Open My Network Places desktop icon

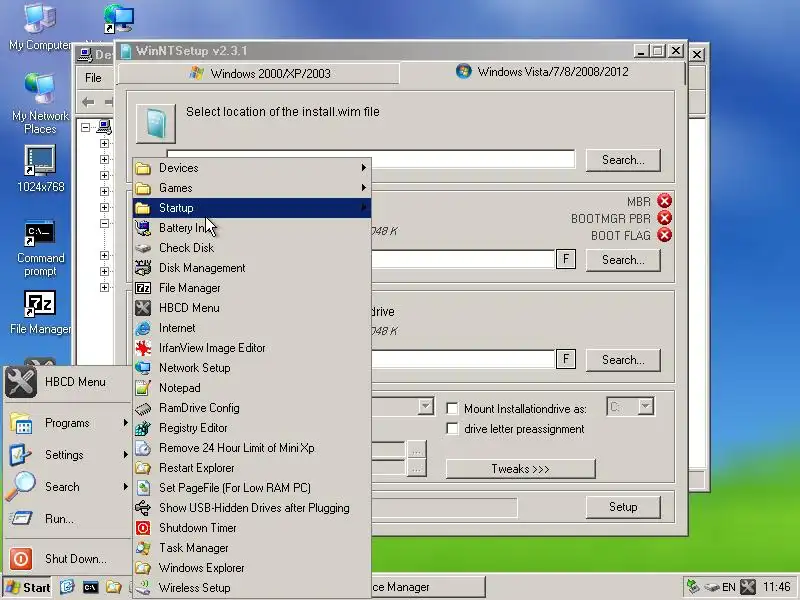[x=40, y=104]
